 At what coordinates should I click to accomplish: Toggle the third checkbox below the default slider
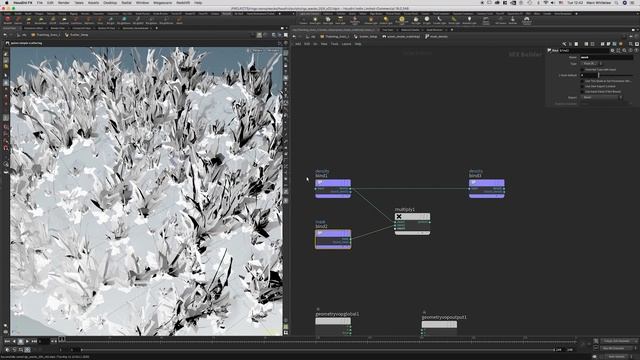click(582, 92)
